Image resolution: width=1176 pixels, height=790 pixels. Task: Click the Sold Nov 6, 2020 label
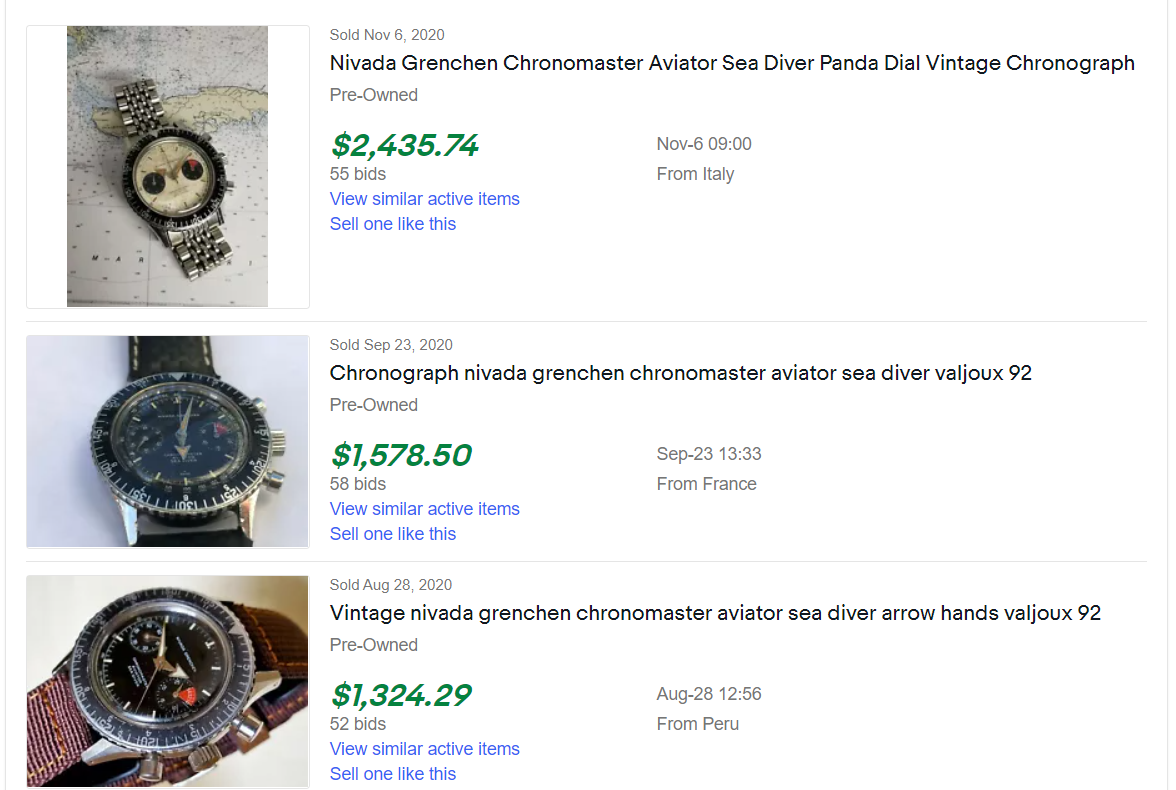point(386,35)
